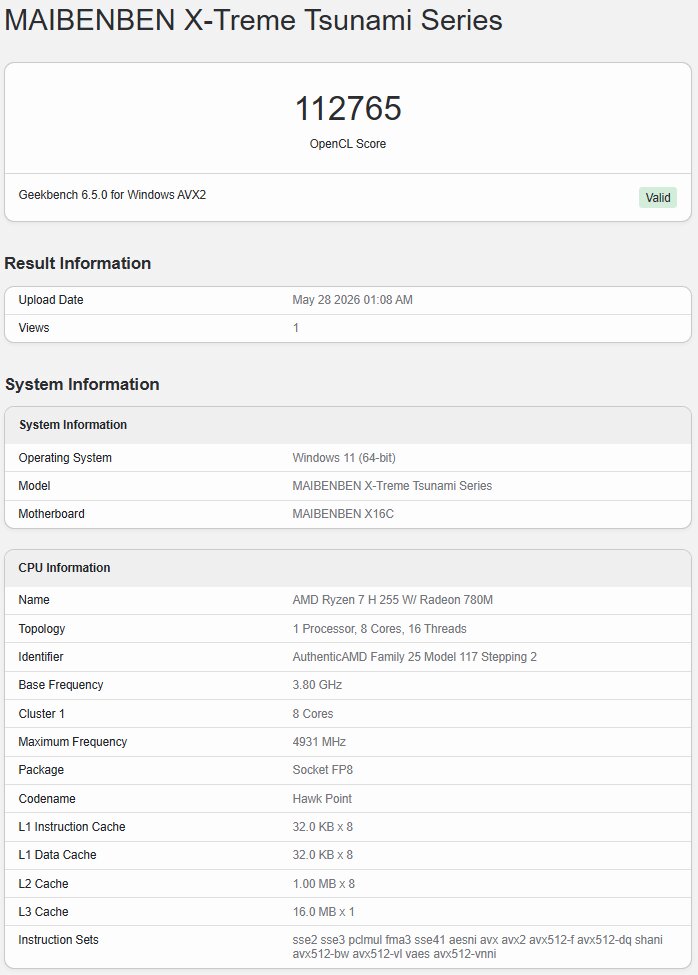The width and height of the screenshot is (698, 975).
Task: Select the 8 Cores cluster value
Action: click(313, 714)
